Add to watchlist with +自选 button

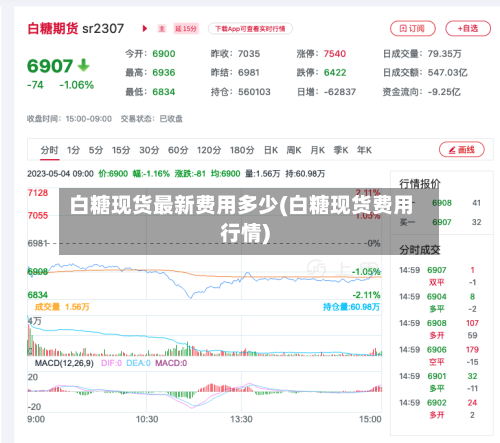pyautogui.click(x=468, y=29)
